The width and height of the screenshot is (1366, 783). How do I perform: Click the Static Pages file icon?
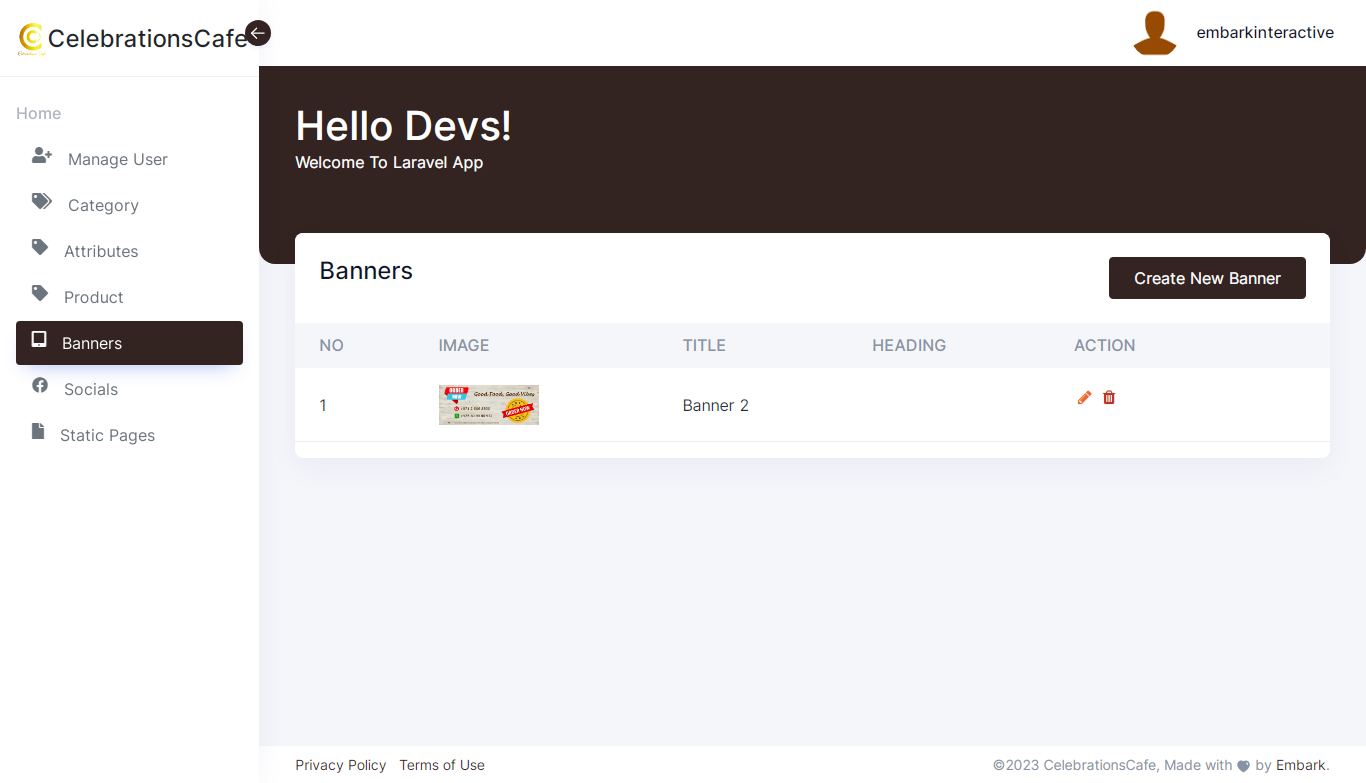coord(38,432)
